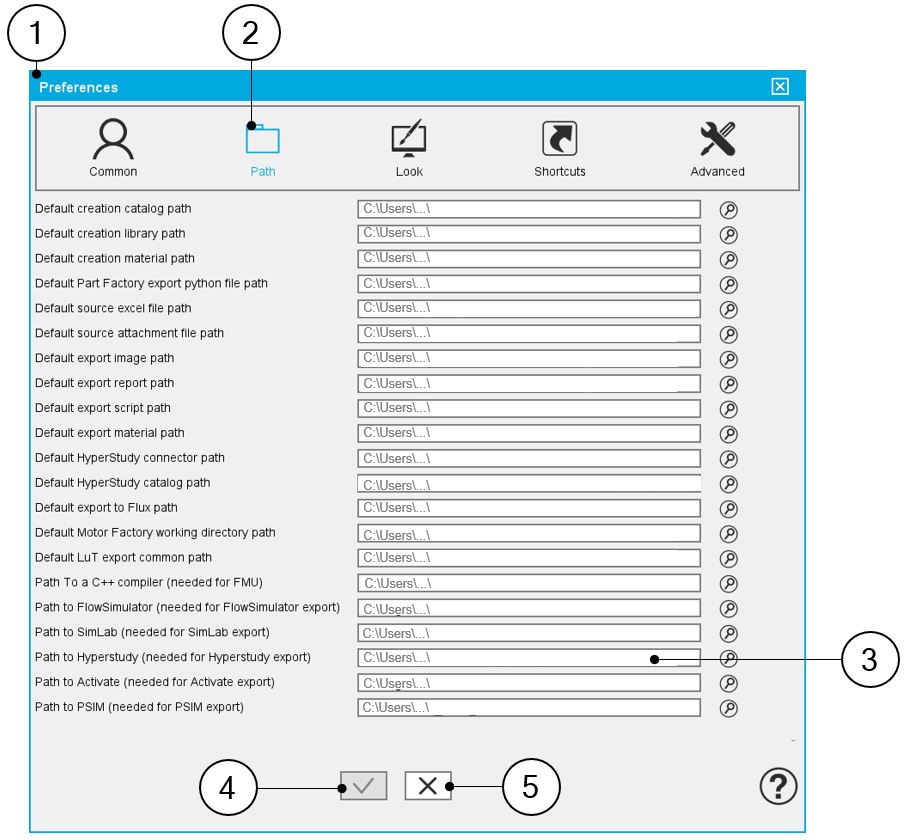Screen dimensions: 907x840
Task: Click the default export report path field
Action: click(x=529, y=384)
